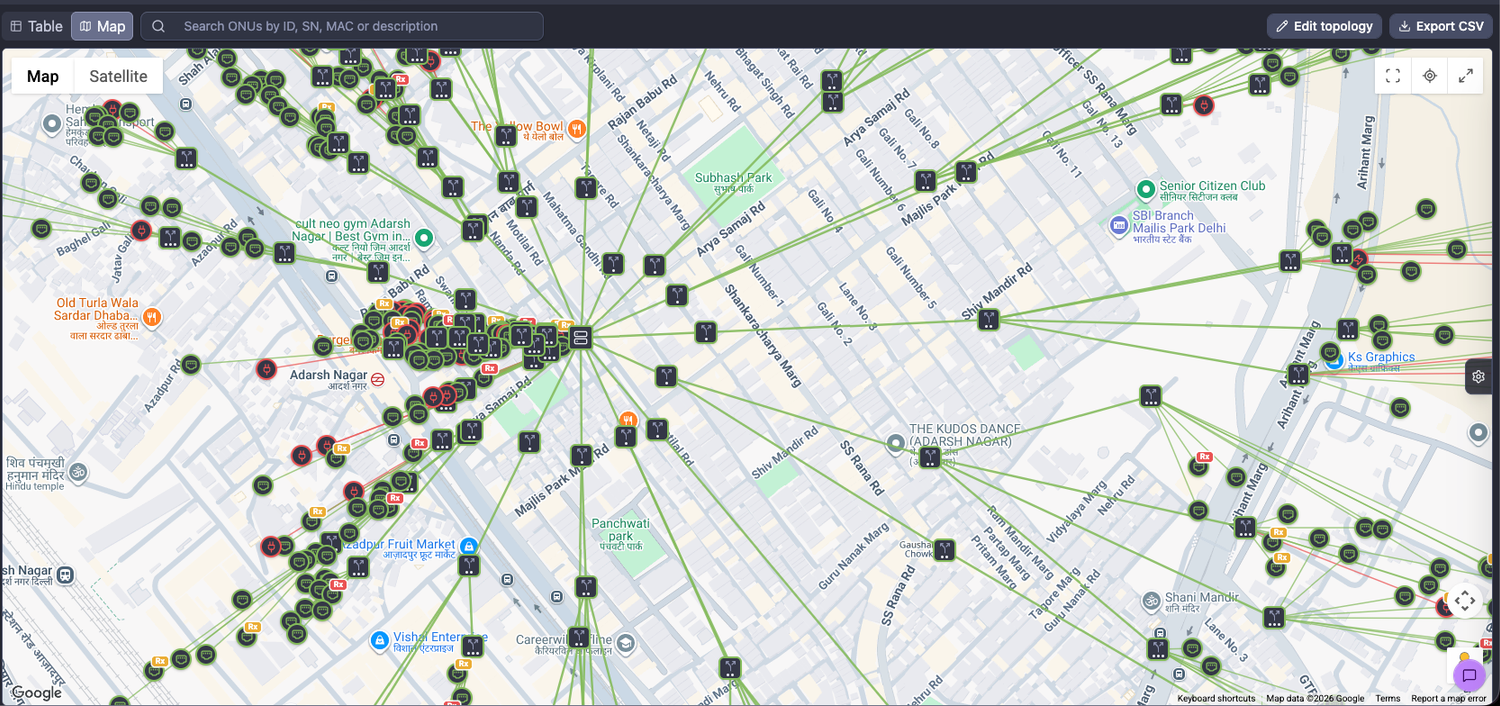This screenshot has width=1500, height=706.
Task: Recenter map using the crosshair locate icon
Action: pos(1429,76)
